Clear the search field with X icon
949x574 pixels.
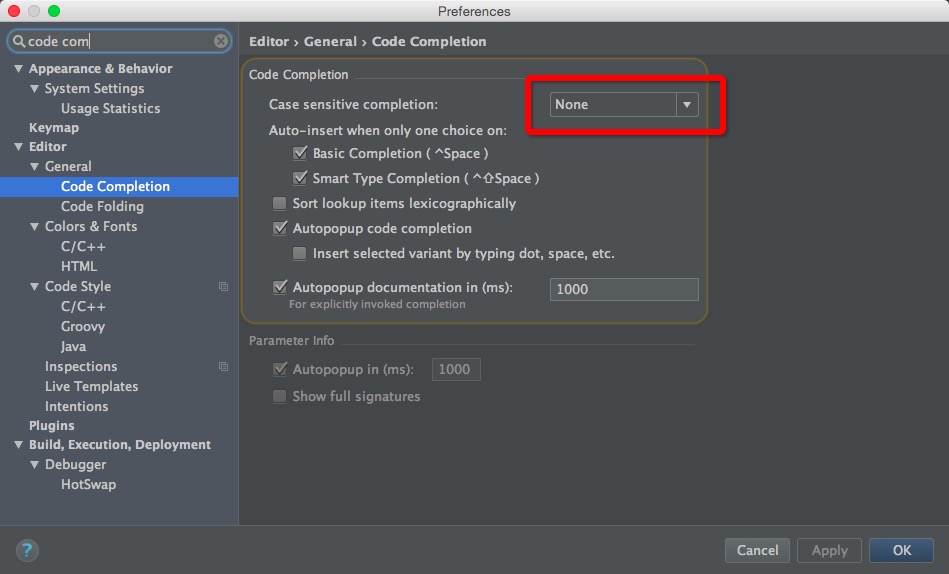coord(221,41)
